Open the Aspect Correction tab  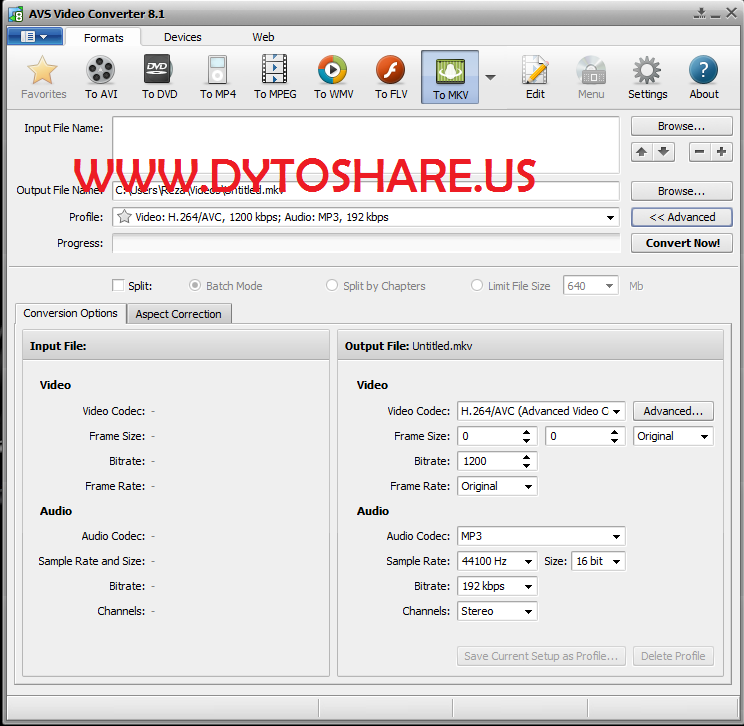pyautogui.click(x=178, y=314)
